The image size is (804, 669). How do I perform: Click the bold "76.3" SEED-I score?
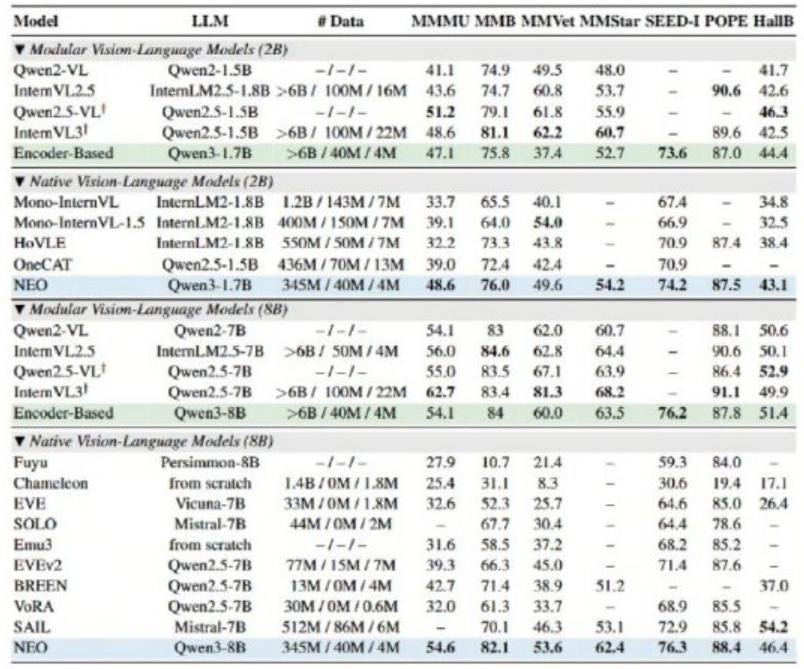coord(672,647)
